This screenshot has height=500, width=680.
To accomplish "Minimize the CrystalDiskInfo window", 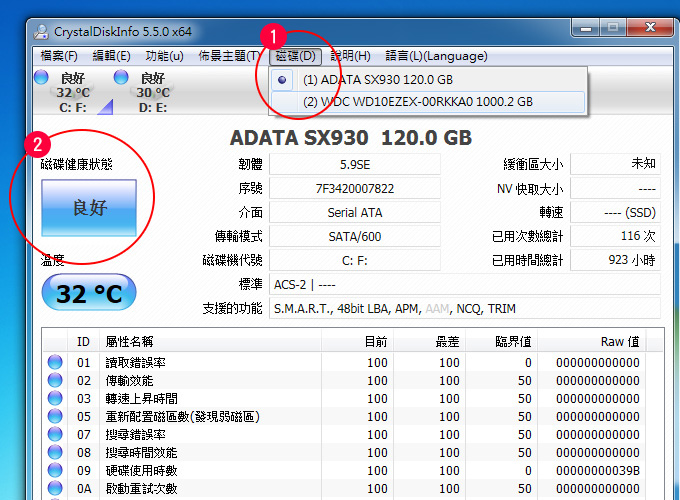I will click(x=585, y=28).
